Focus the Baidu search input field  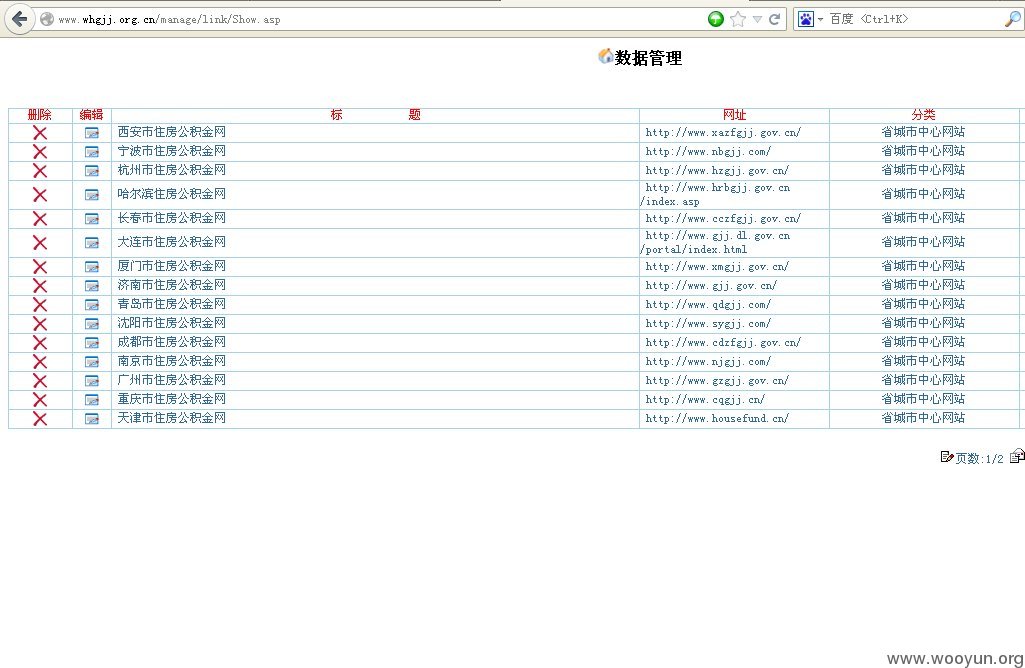tap(914, 19)
